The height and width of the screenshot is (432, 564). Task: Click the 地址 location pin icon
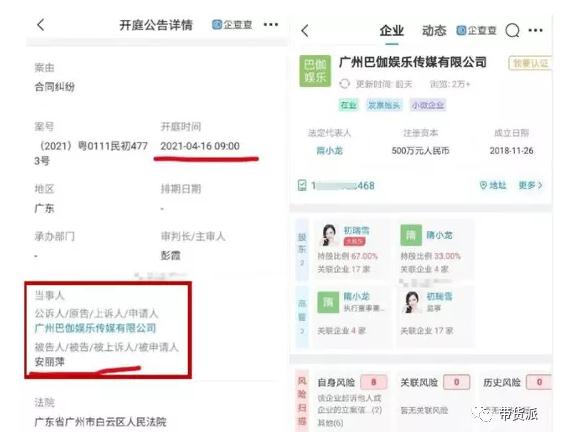coord(483,185)
